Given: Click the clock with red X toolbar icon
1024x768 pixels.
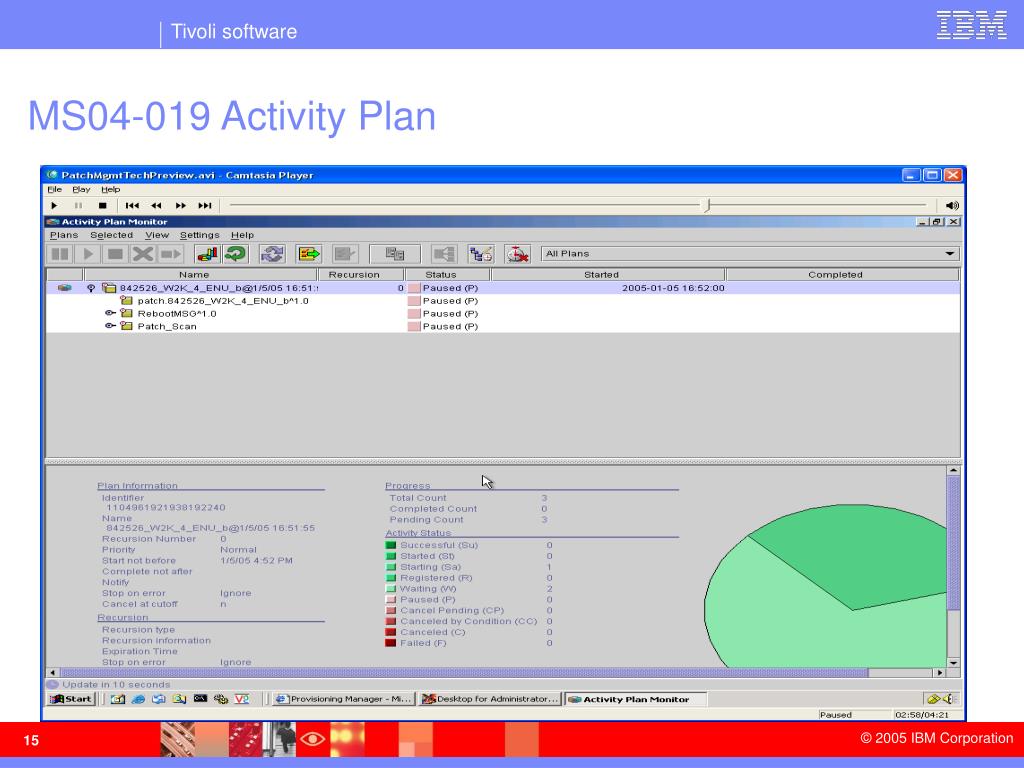Looking at the screenshot, I should click(x=517, y=254).
